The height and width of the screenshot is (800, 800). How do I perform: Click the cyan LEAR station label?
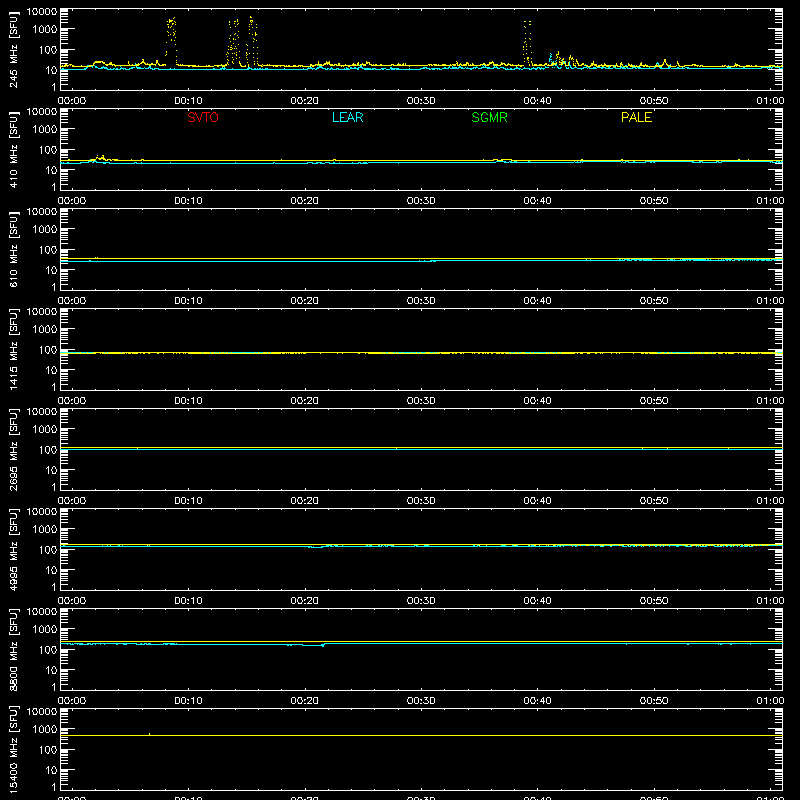click(347, 117)
